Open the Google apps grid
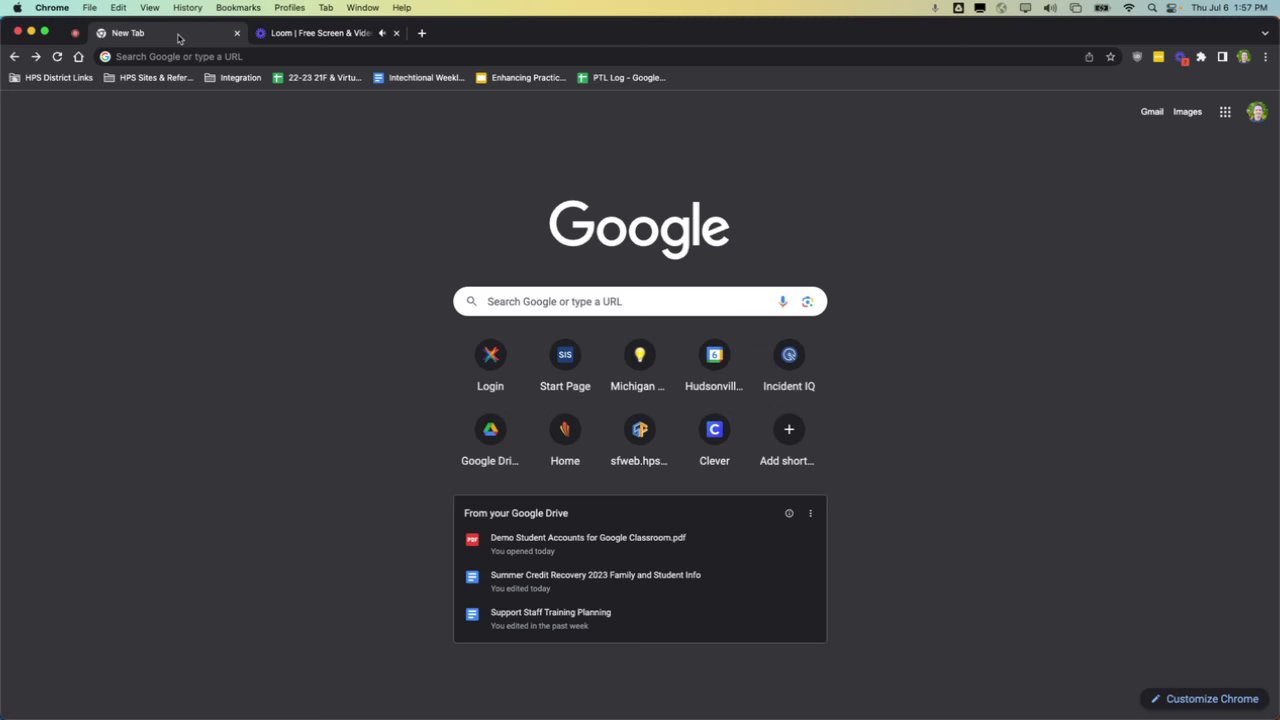The height and width of the screenshot is (720, 1280). [x=1225, y=112]
